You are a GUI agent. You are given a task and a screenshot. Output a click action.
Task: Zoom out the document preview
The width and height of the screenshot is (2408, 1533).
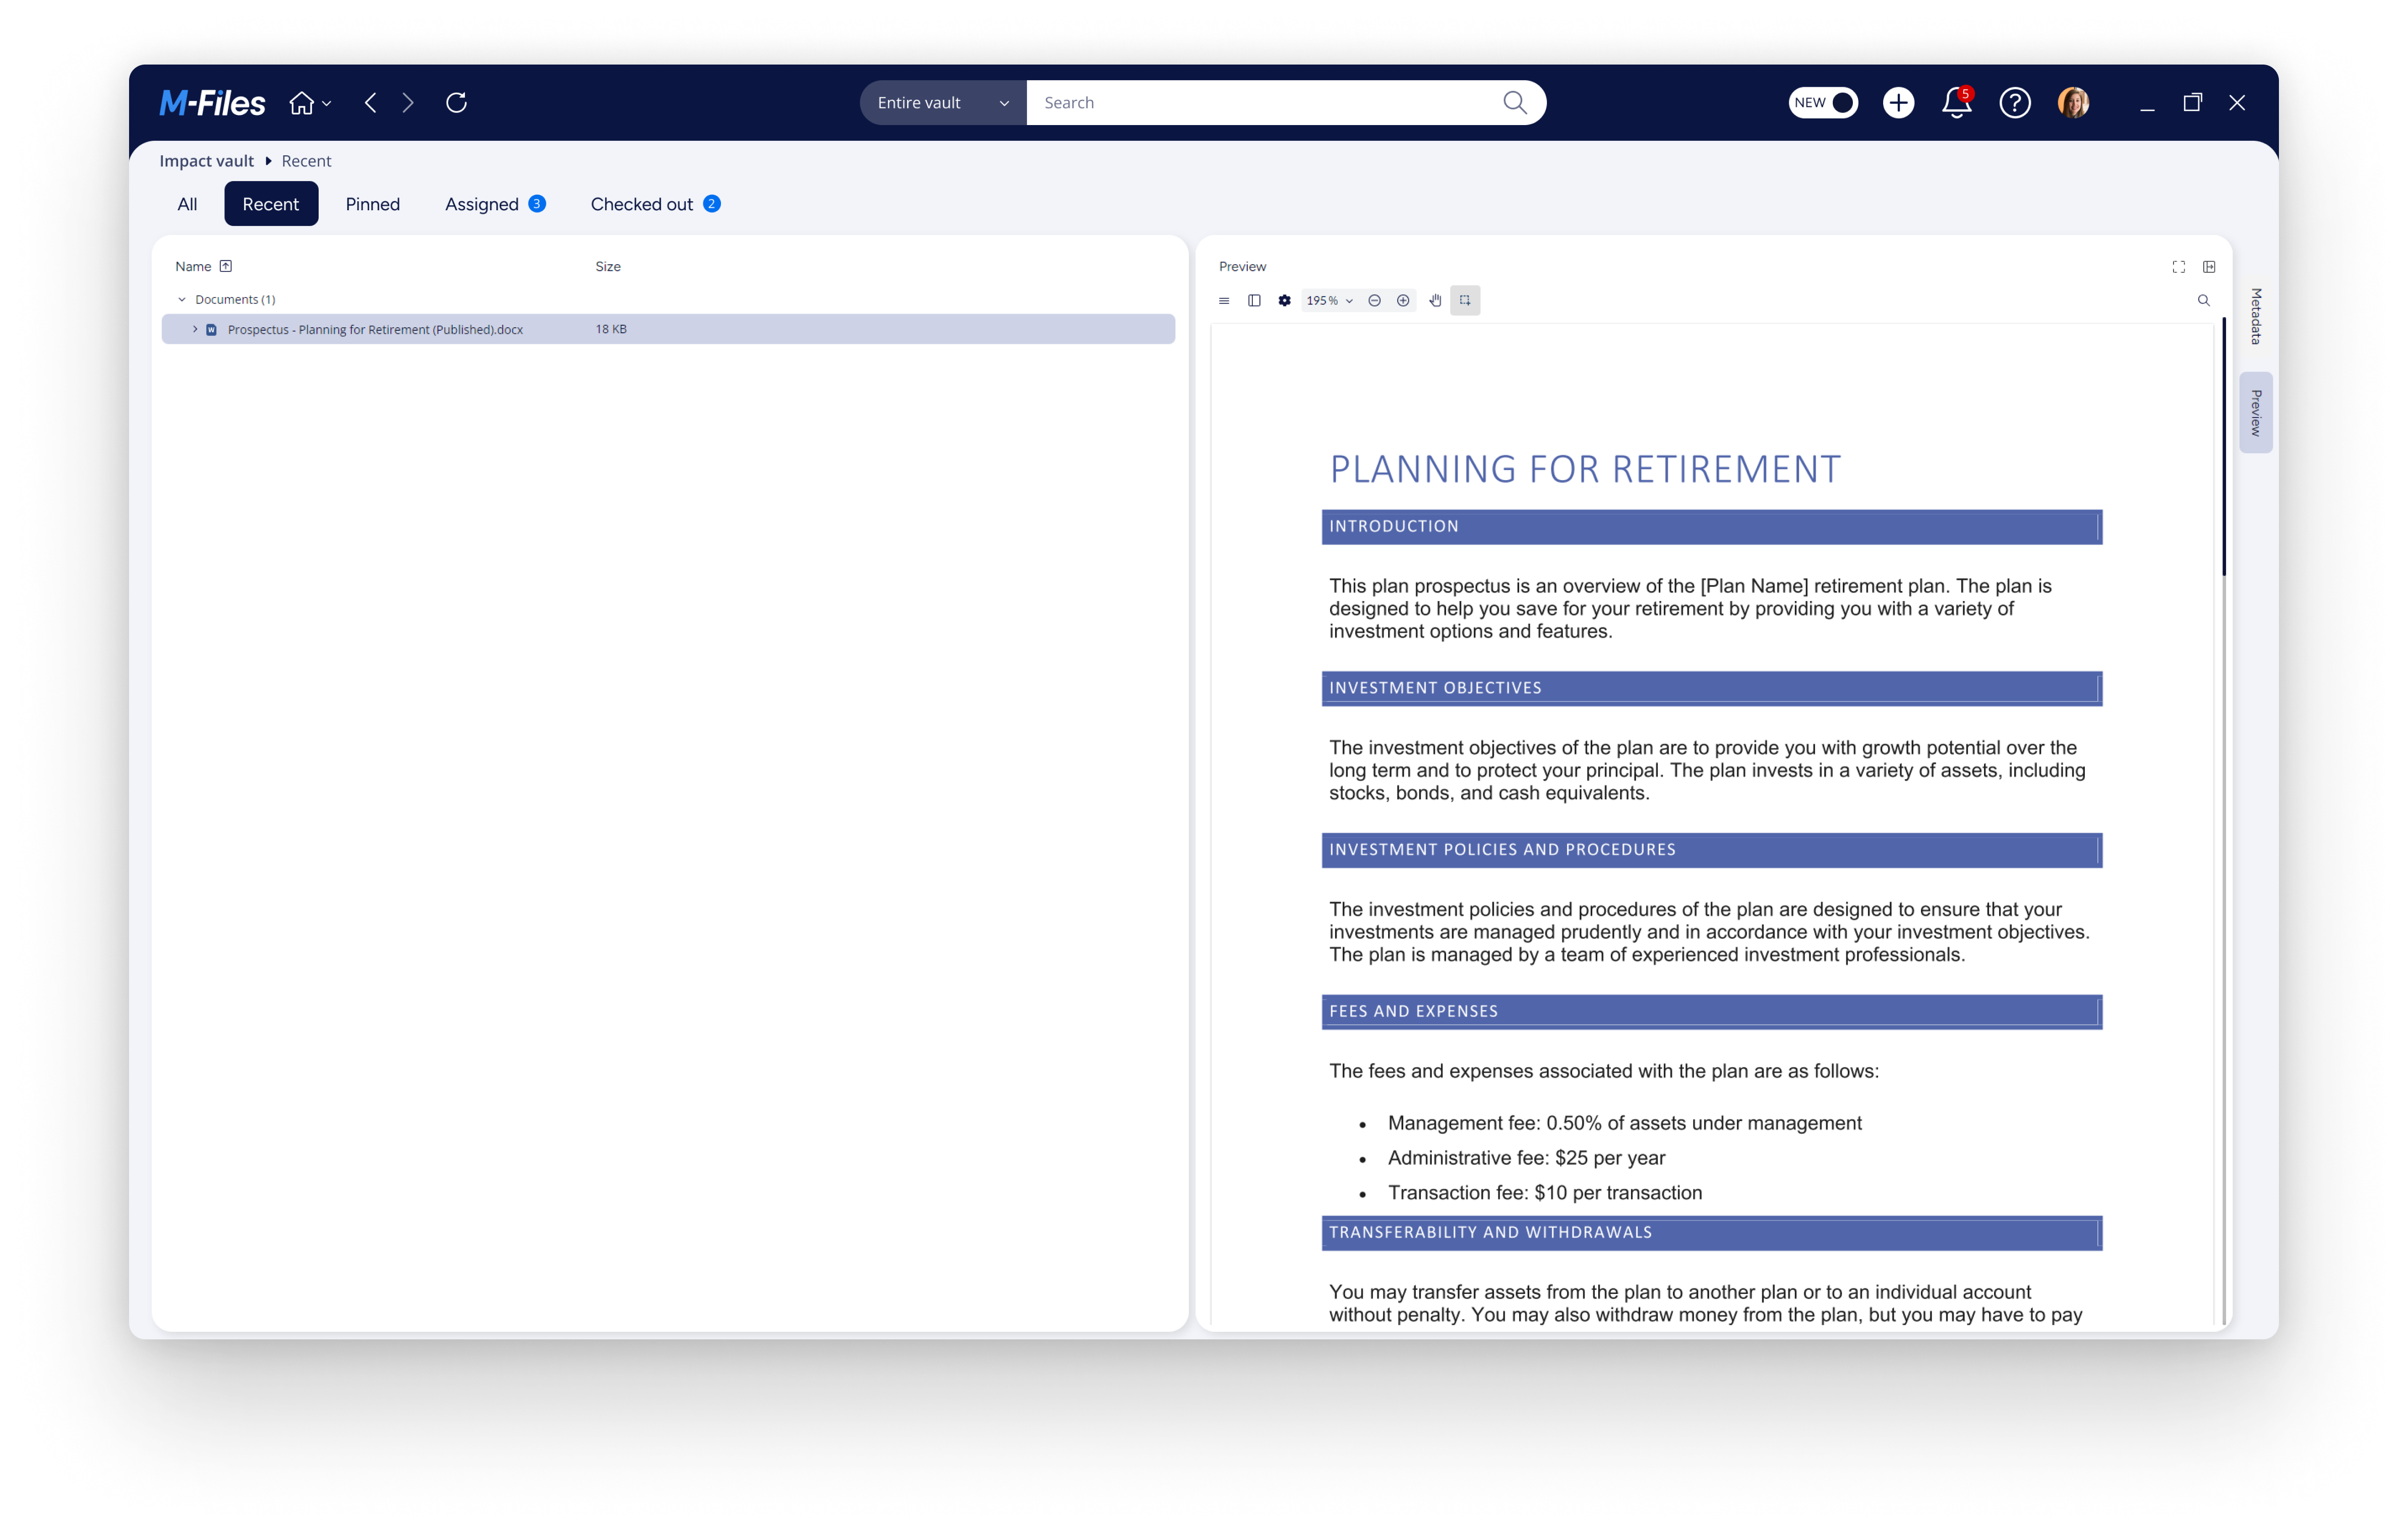1374,300
